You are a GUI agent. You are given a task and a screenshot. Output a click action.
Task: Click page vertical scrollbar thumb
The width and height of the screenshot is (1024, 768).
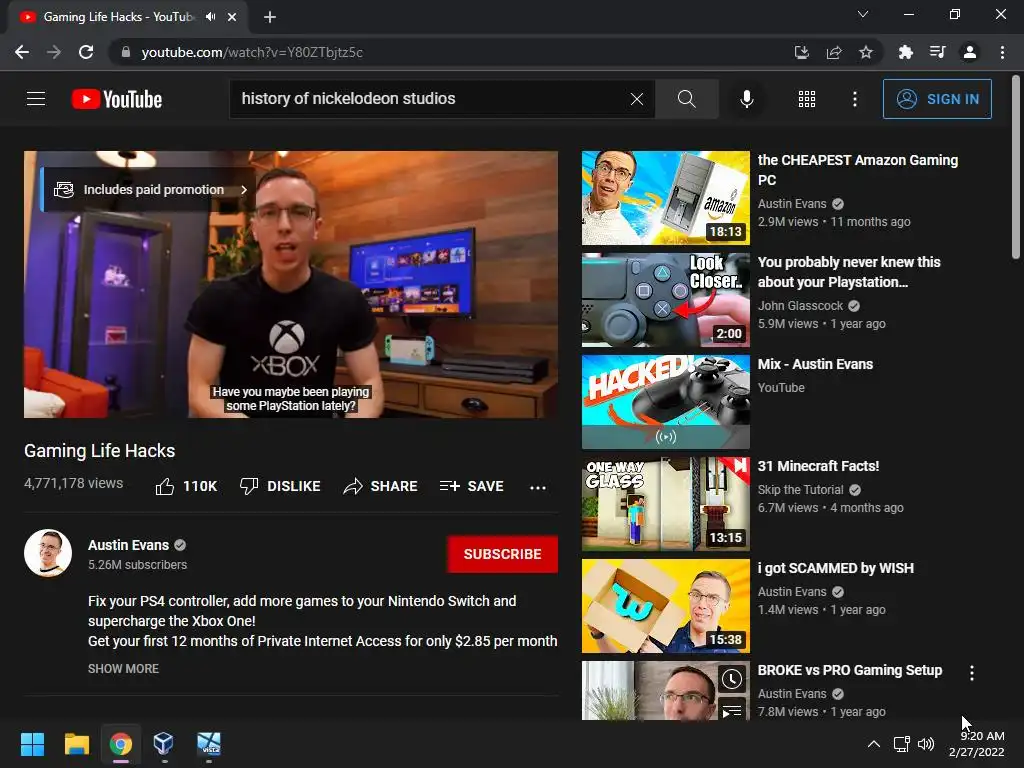(x=1016, y=167)
